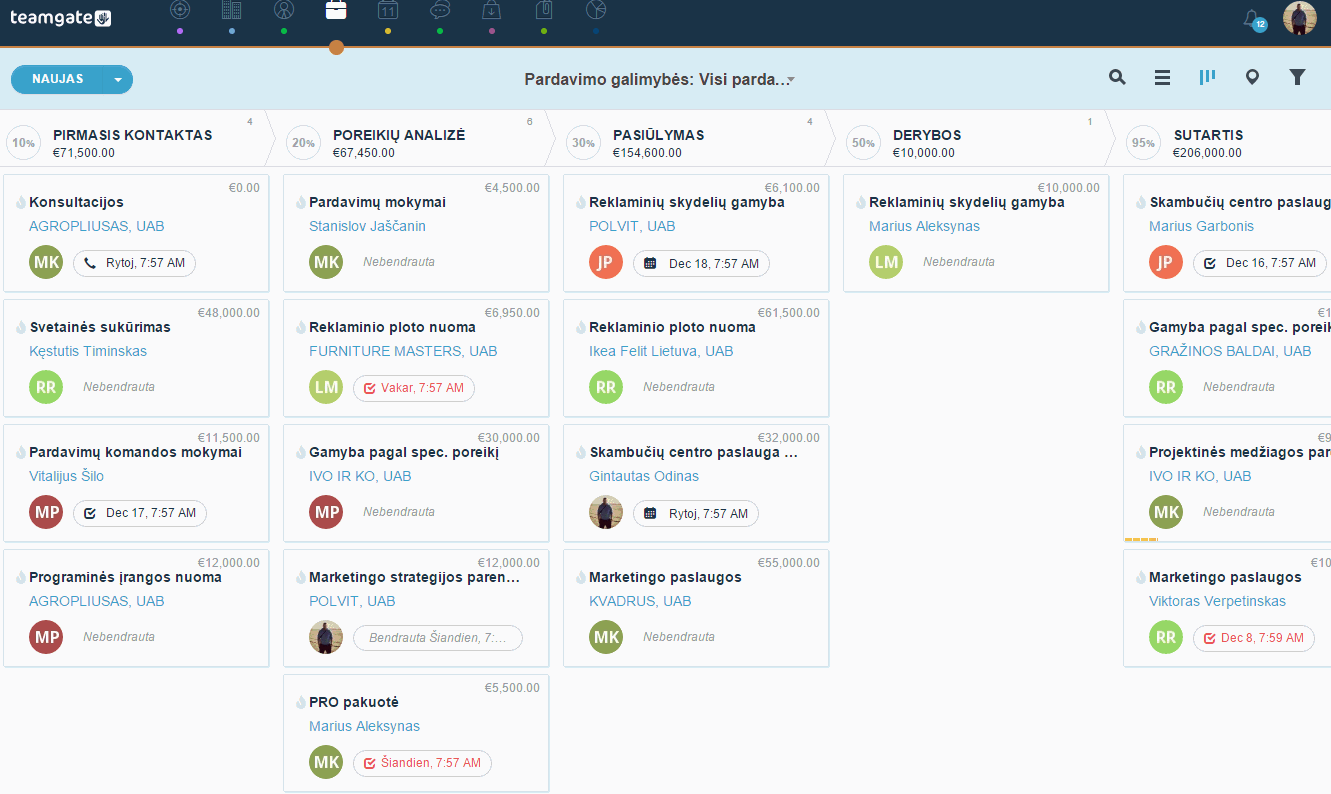Open the Šiandien, 7:57 AM task pill

tap(422, 763)
